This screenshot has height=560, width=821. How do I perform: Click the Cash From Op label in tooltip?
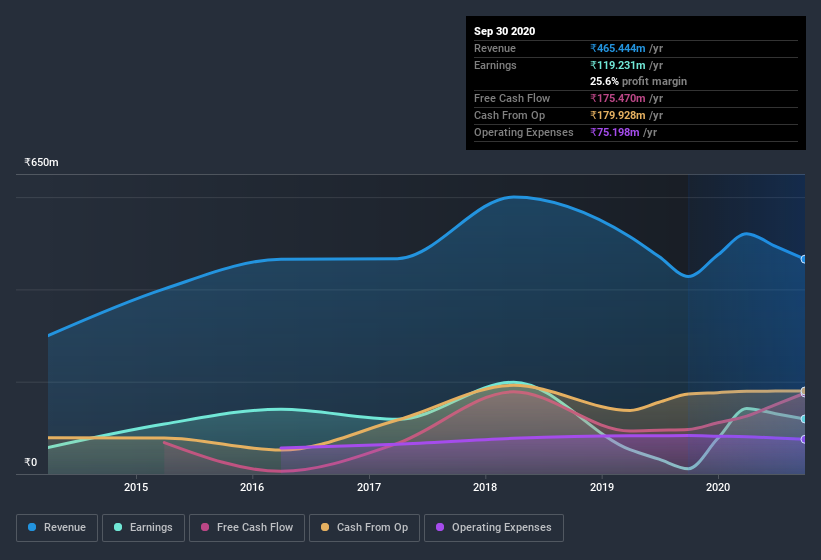pos(509,115)
